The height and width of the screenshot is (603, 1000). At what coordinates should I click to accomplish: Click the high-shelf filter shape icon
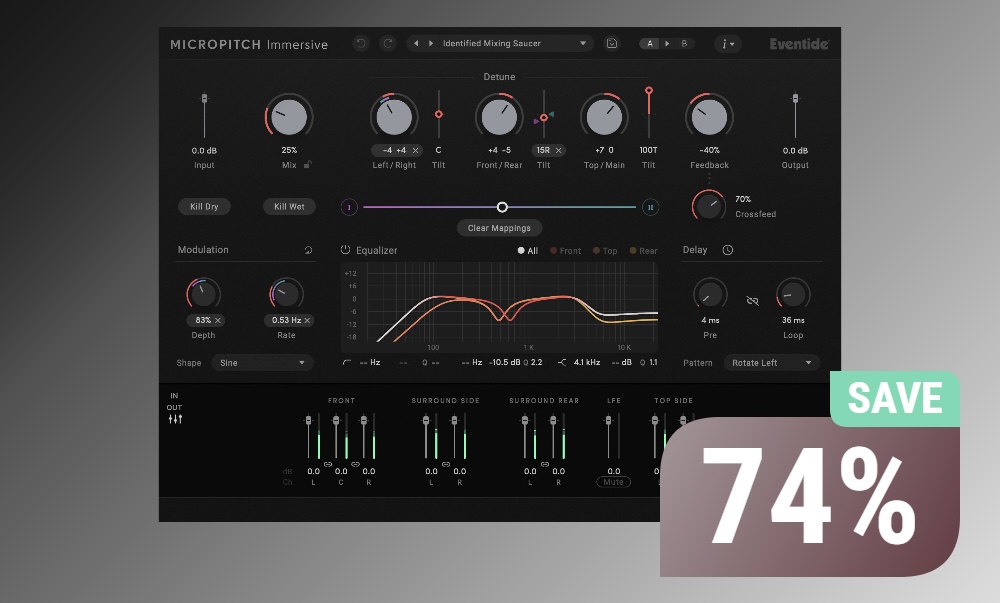562,362
